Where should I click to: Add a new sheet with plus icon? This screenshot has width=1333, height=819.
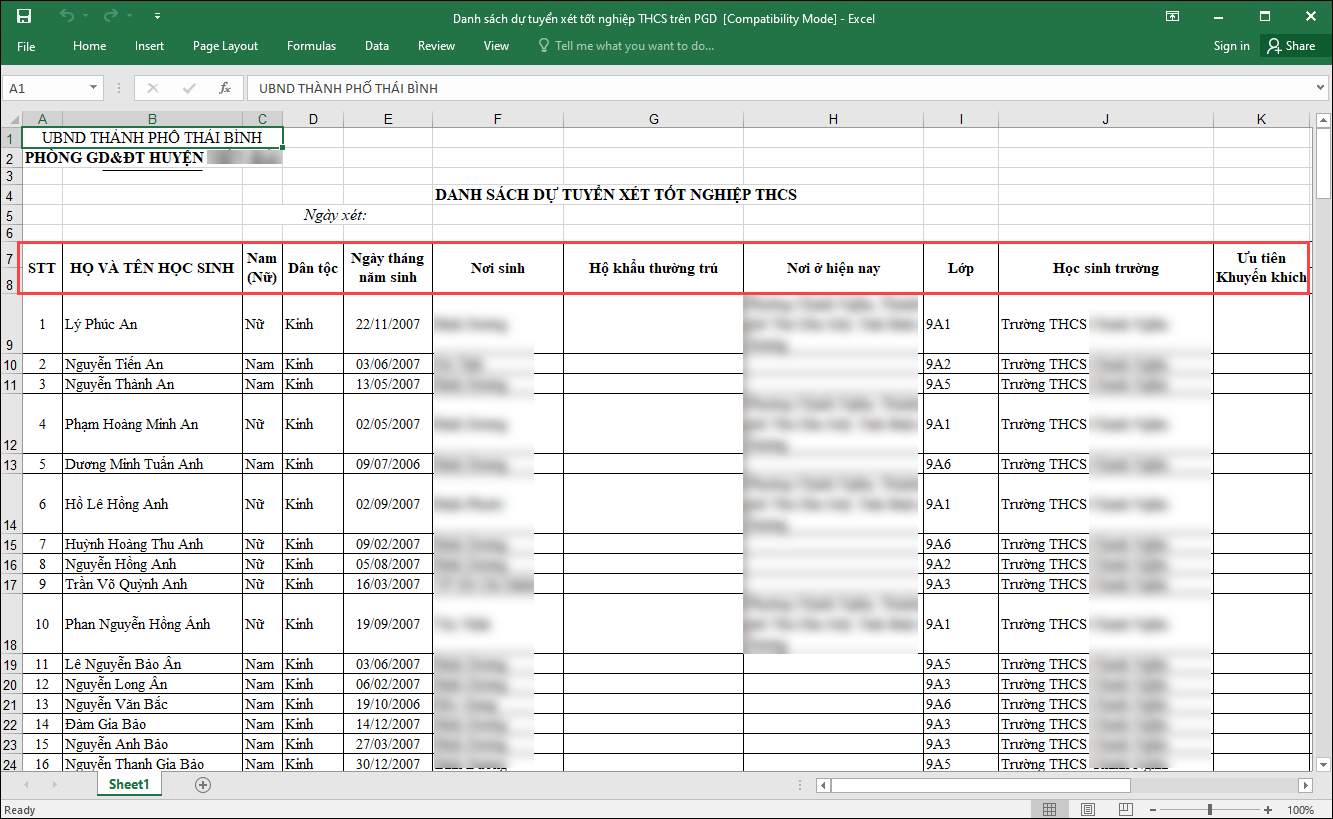point(203,785)
